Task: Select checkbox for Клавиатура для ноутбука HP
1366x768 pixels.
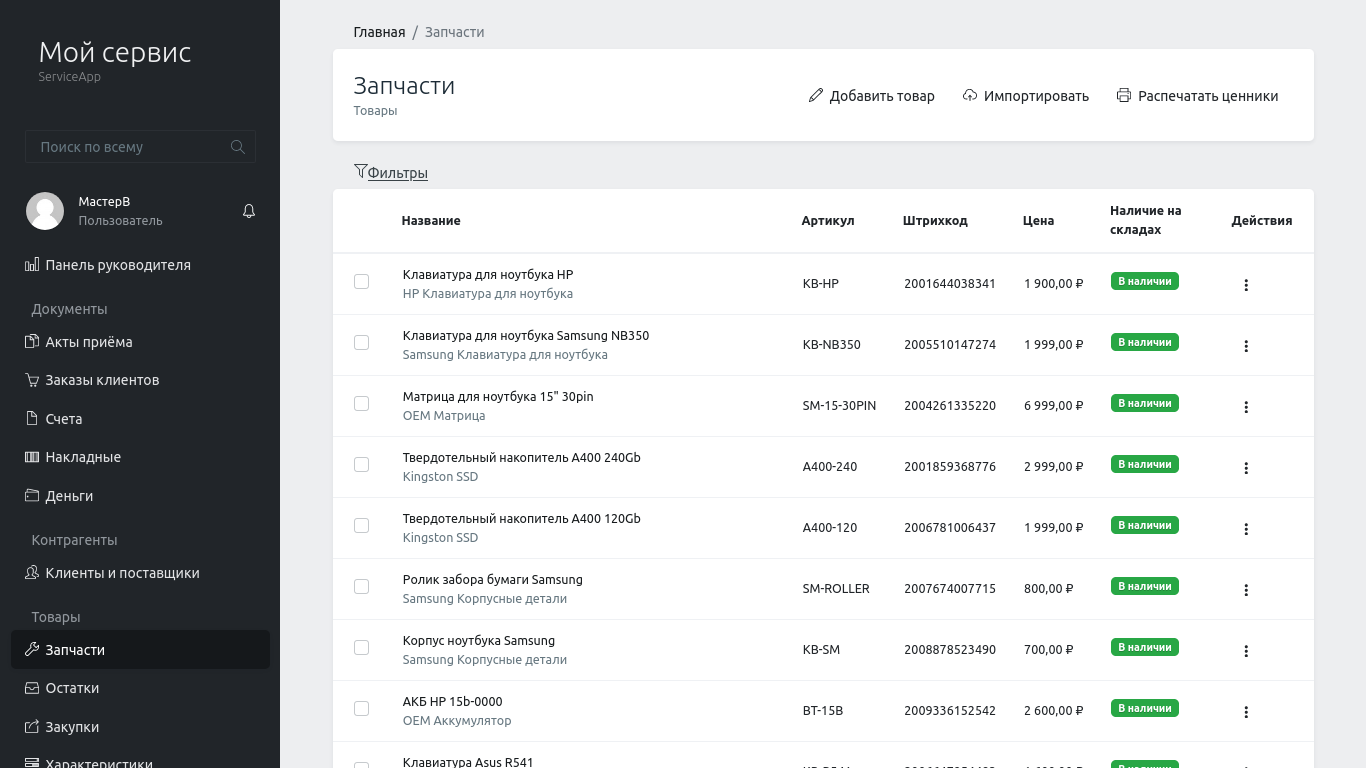Action: click(x=362, y=282)
